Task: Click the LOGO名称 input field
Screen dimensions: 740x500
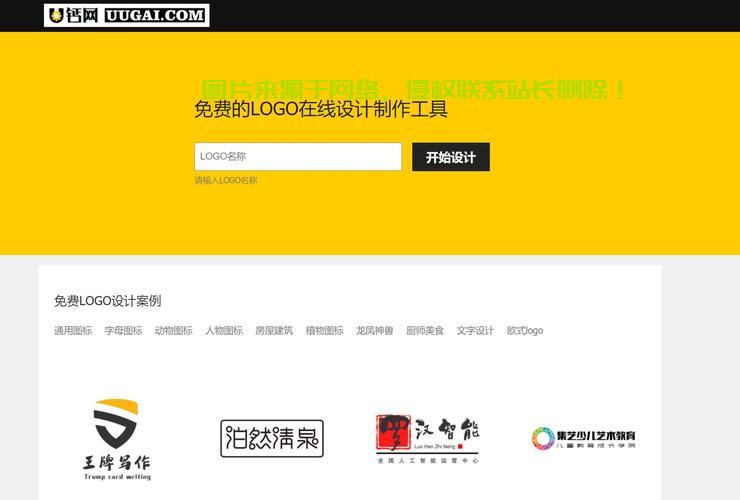Action: [x=298, y=157]
